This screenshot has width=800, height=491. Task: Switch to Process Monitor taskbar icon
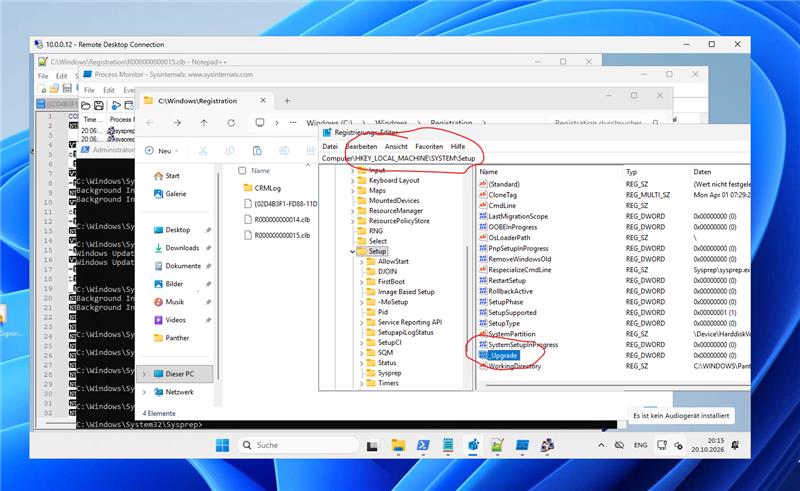547,445
